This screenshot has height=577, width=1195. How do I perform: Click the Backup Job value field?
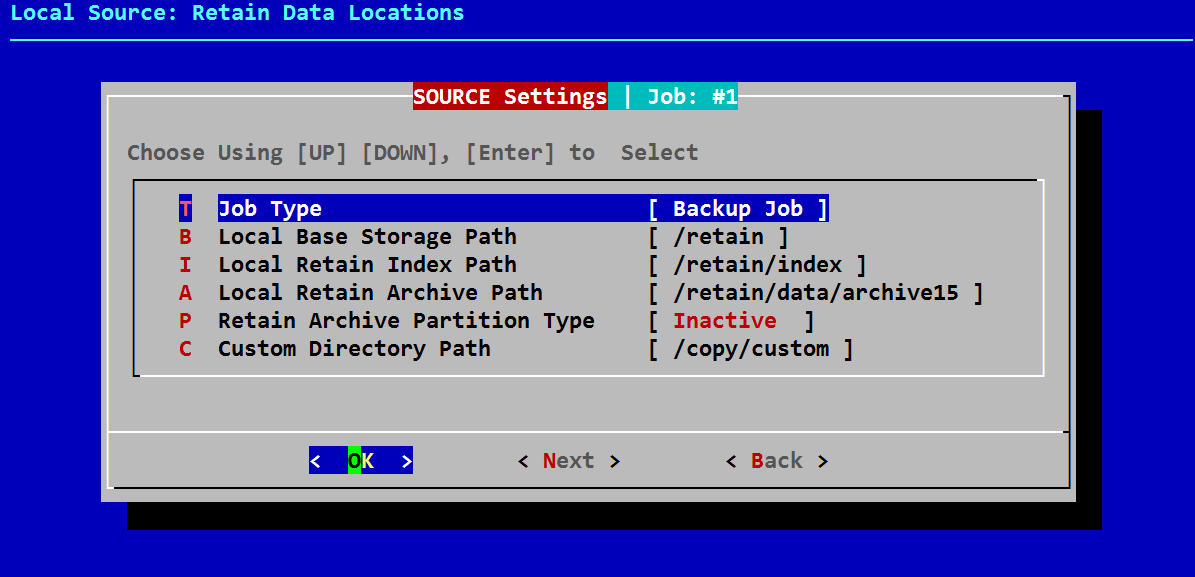coord(738,209)
